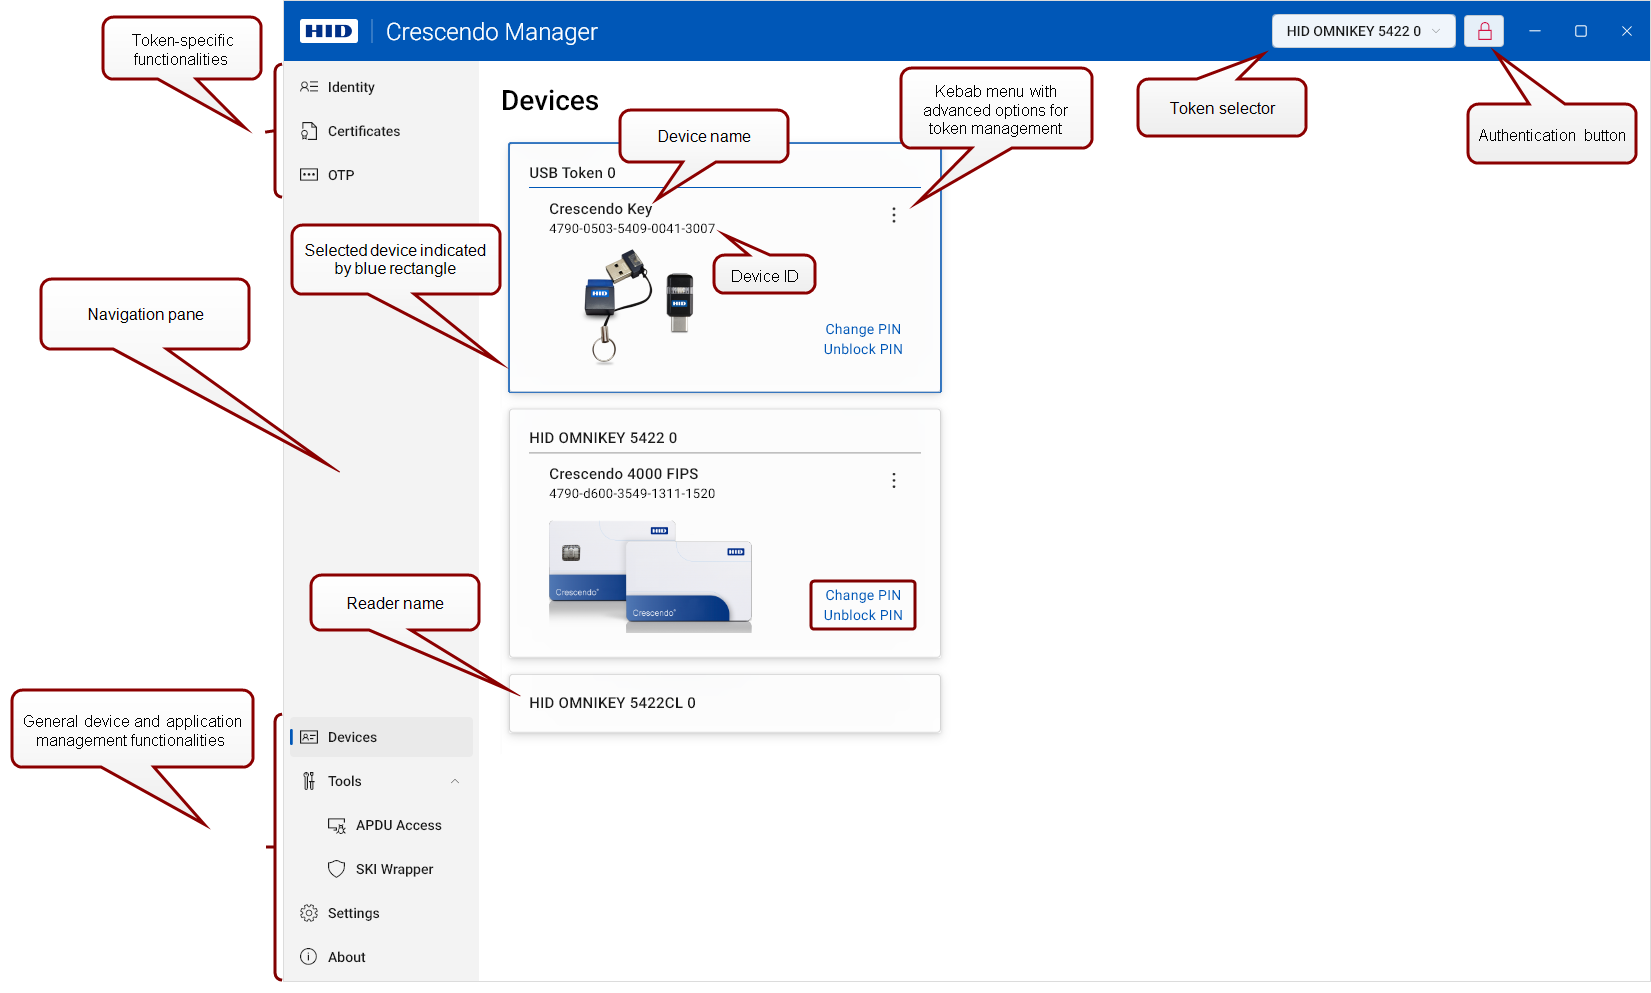Click the Crescendo 4000 FIPS device name
The image size is (1651, 993).
point(624,474)
